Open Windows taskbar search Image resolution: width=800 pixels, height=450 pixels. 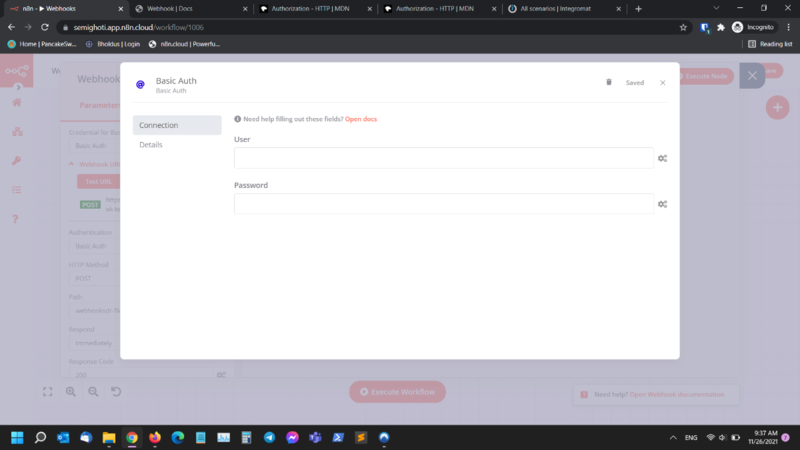[x=40, y=437]
